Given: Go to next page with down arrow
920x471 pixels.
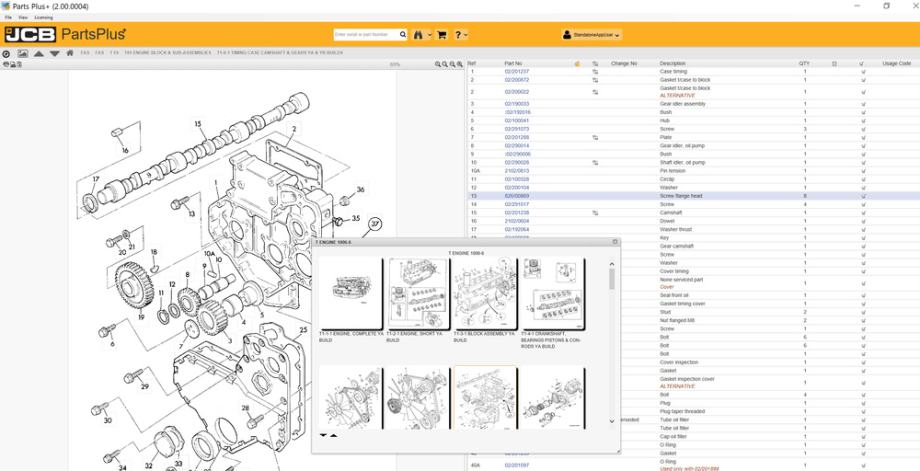Looking at the screenshot, I should point(54,52).
